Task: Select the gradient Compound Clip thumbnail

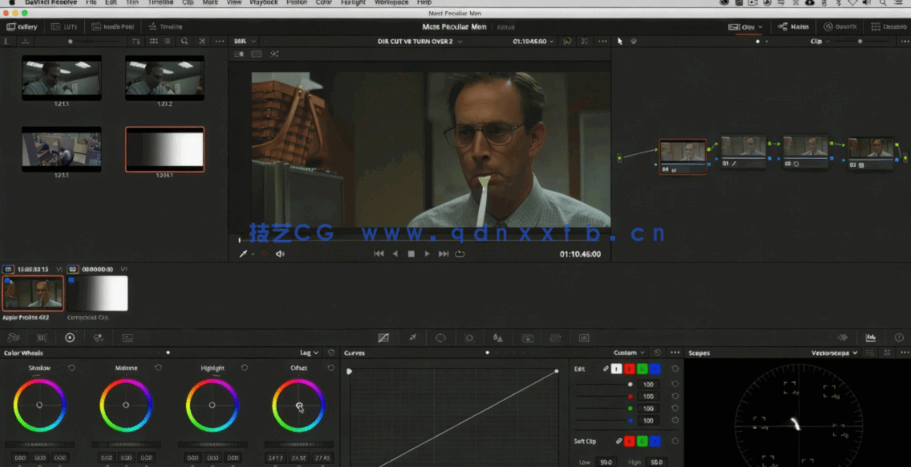Action: (x=97, y=293)
